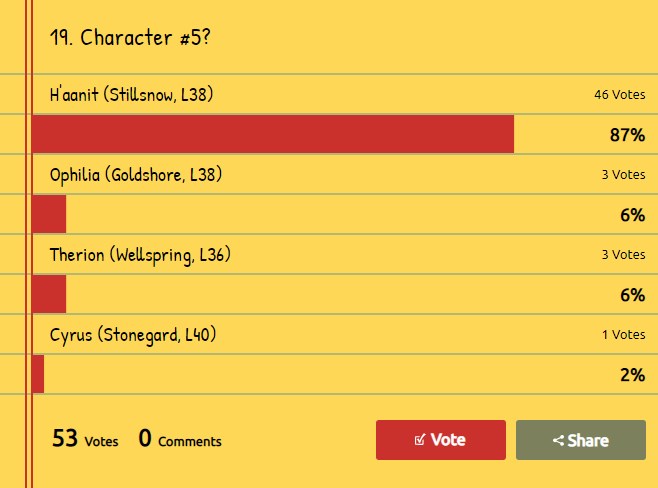This screenshot has width=658, height=488.
Task: Click the 87% red result bar
Action: (x=273, y=134)
